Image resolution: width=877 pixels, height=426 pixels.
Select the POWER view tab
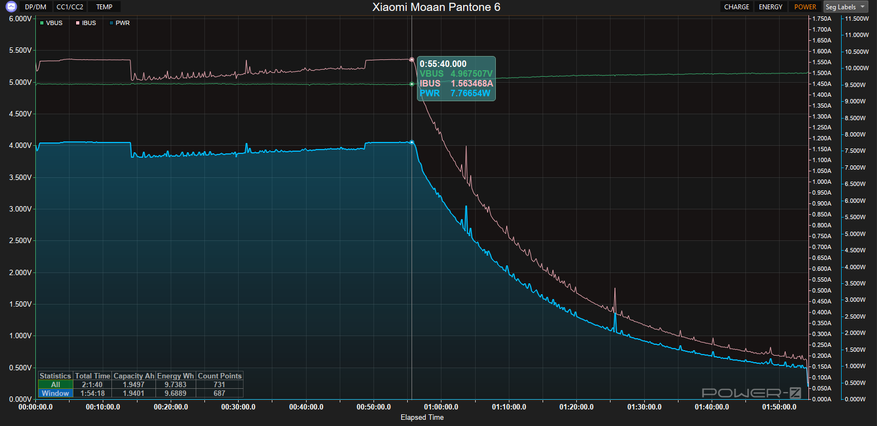(x=805, y=7)
